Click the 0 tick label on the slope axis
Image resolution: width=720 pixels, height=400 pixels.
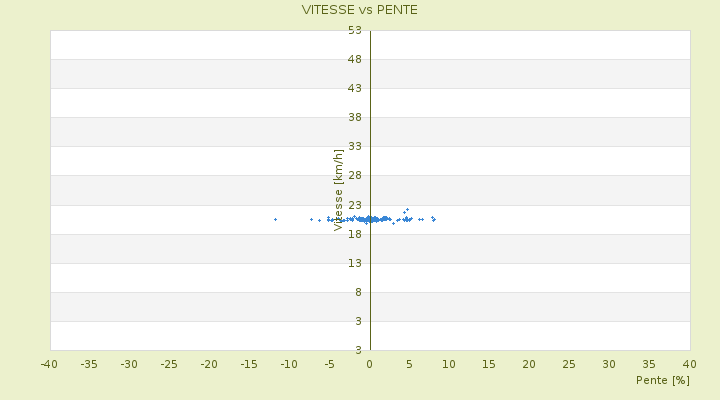[369, 364]
